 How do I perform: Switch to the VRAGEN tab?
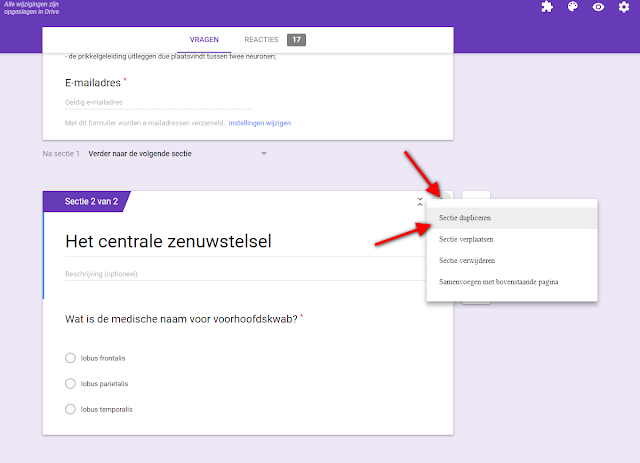(204, 40)
